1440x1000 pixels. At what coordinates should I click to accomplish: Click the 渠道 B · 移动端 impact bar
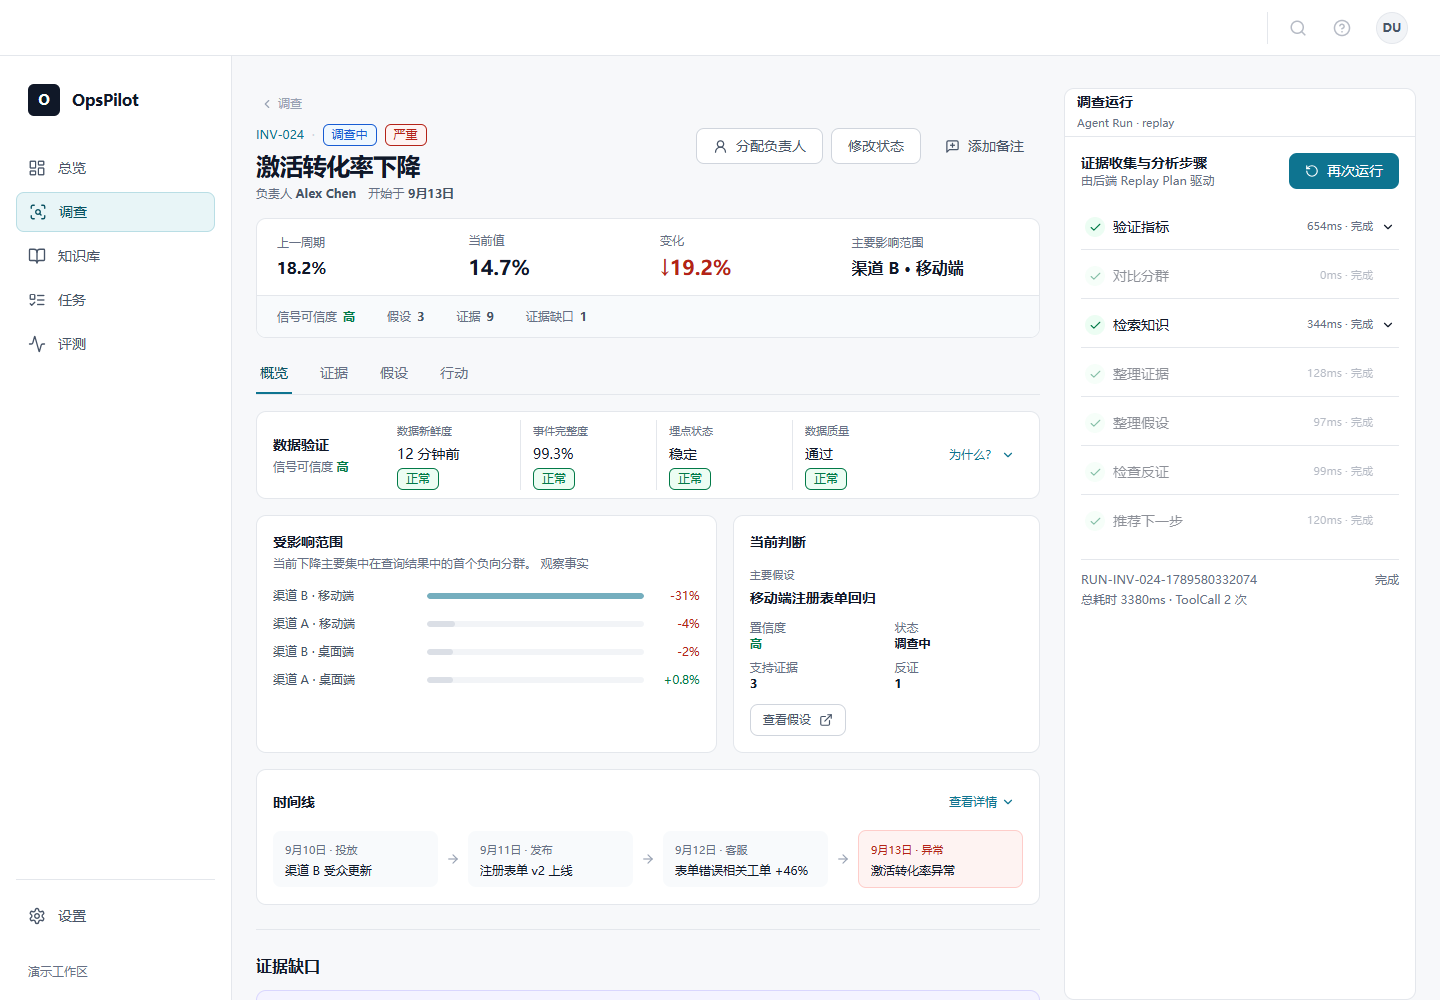535,596
